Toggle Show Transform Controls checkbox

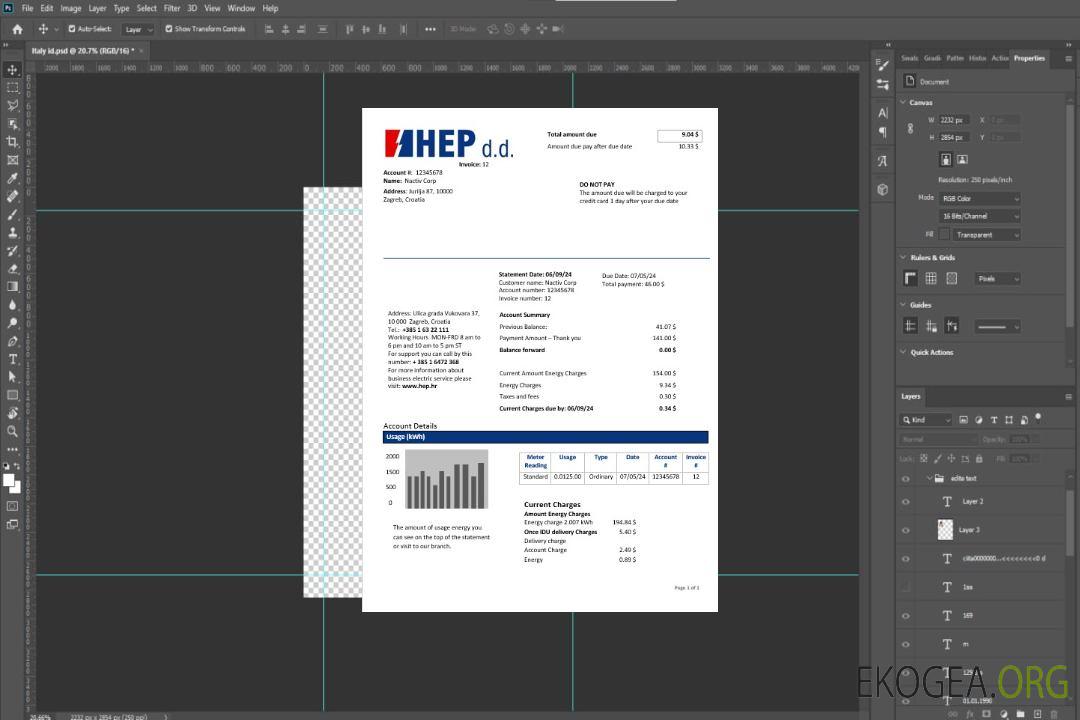(169, 29)
